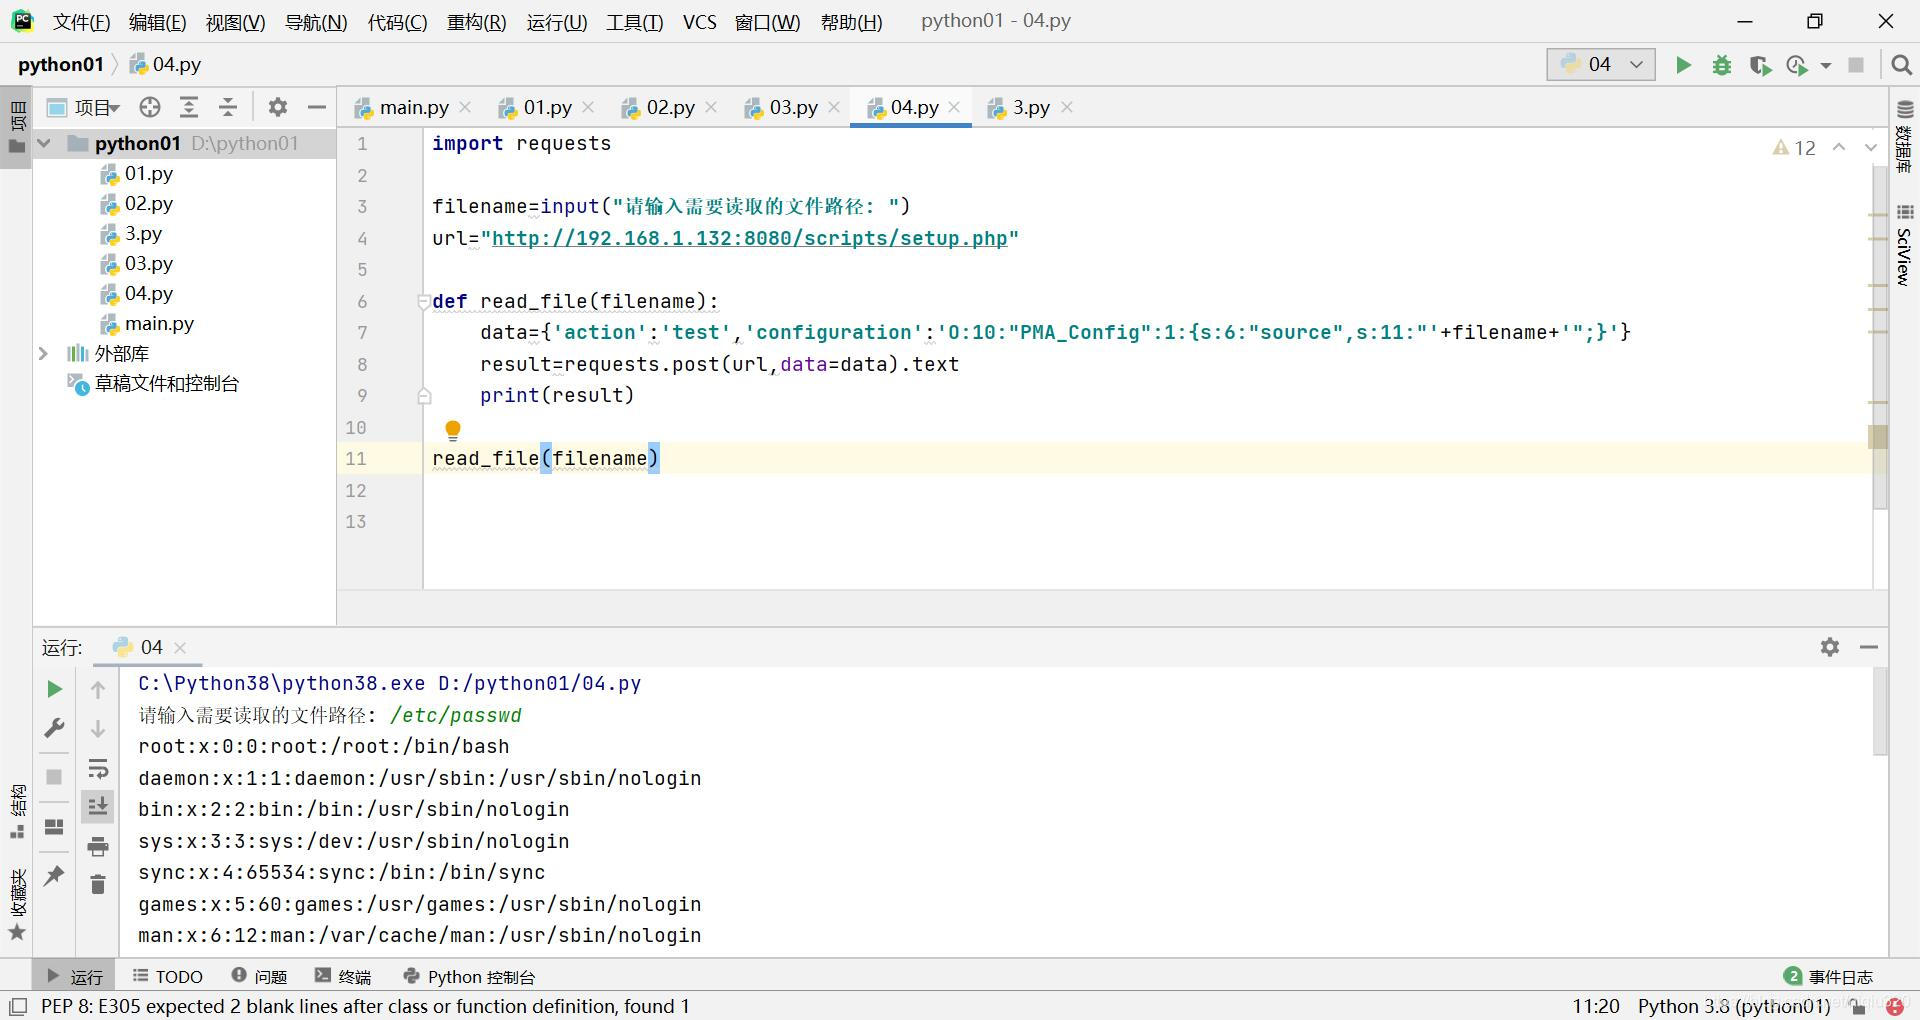This screenshot has width=1920, height=1020.
Task: Start debugging 04 with the bug icon
Action: [1721, 65]
